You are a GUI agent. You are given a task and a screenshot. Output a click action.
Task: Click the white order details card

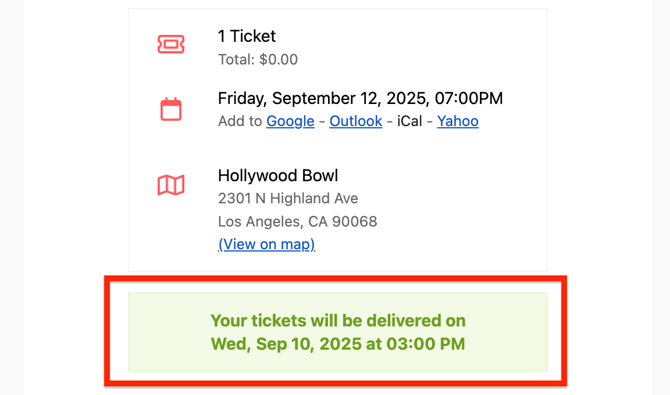point(338,140)
